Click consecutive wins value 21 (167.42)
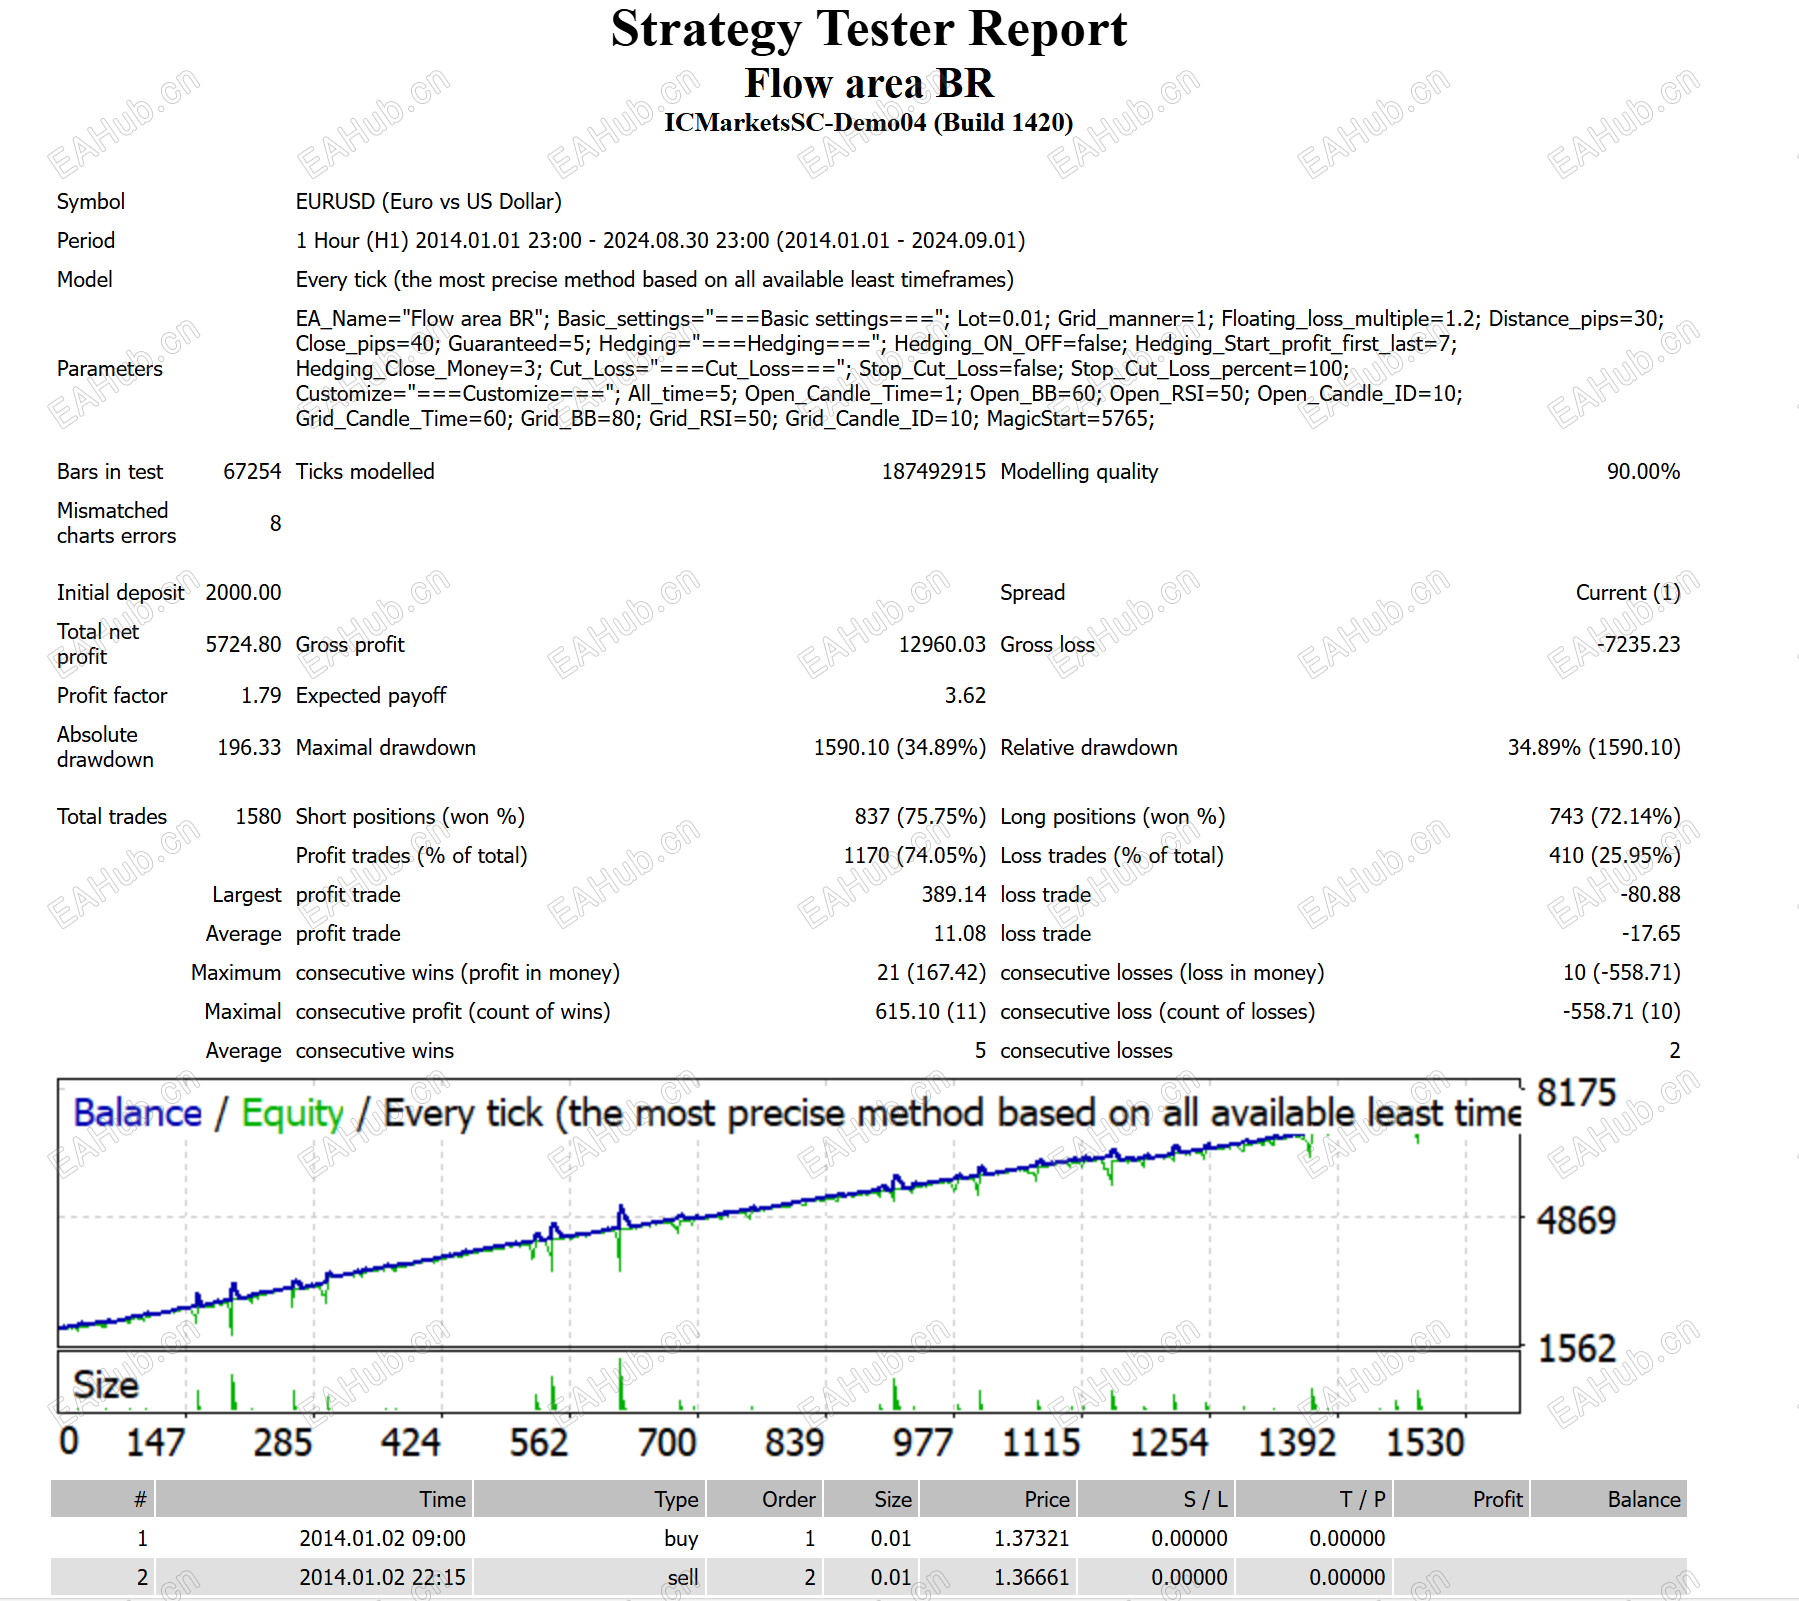1799x1601 pixels. (x=931, y=973)
